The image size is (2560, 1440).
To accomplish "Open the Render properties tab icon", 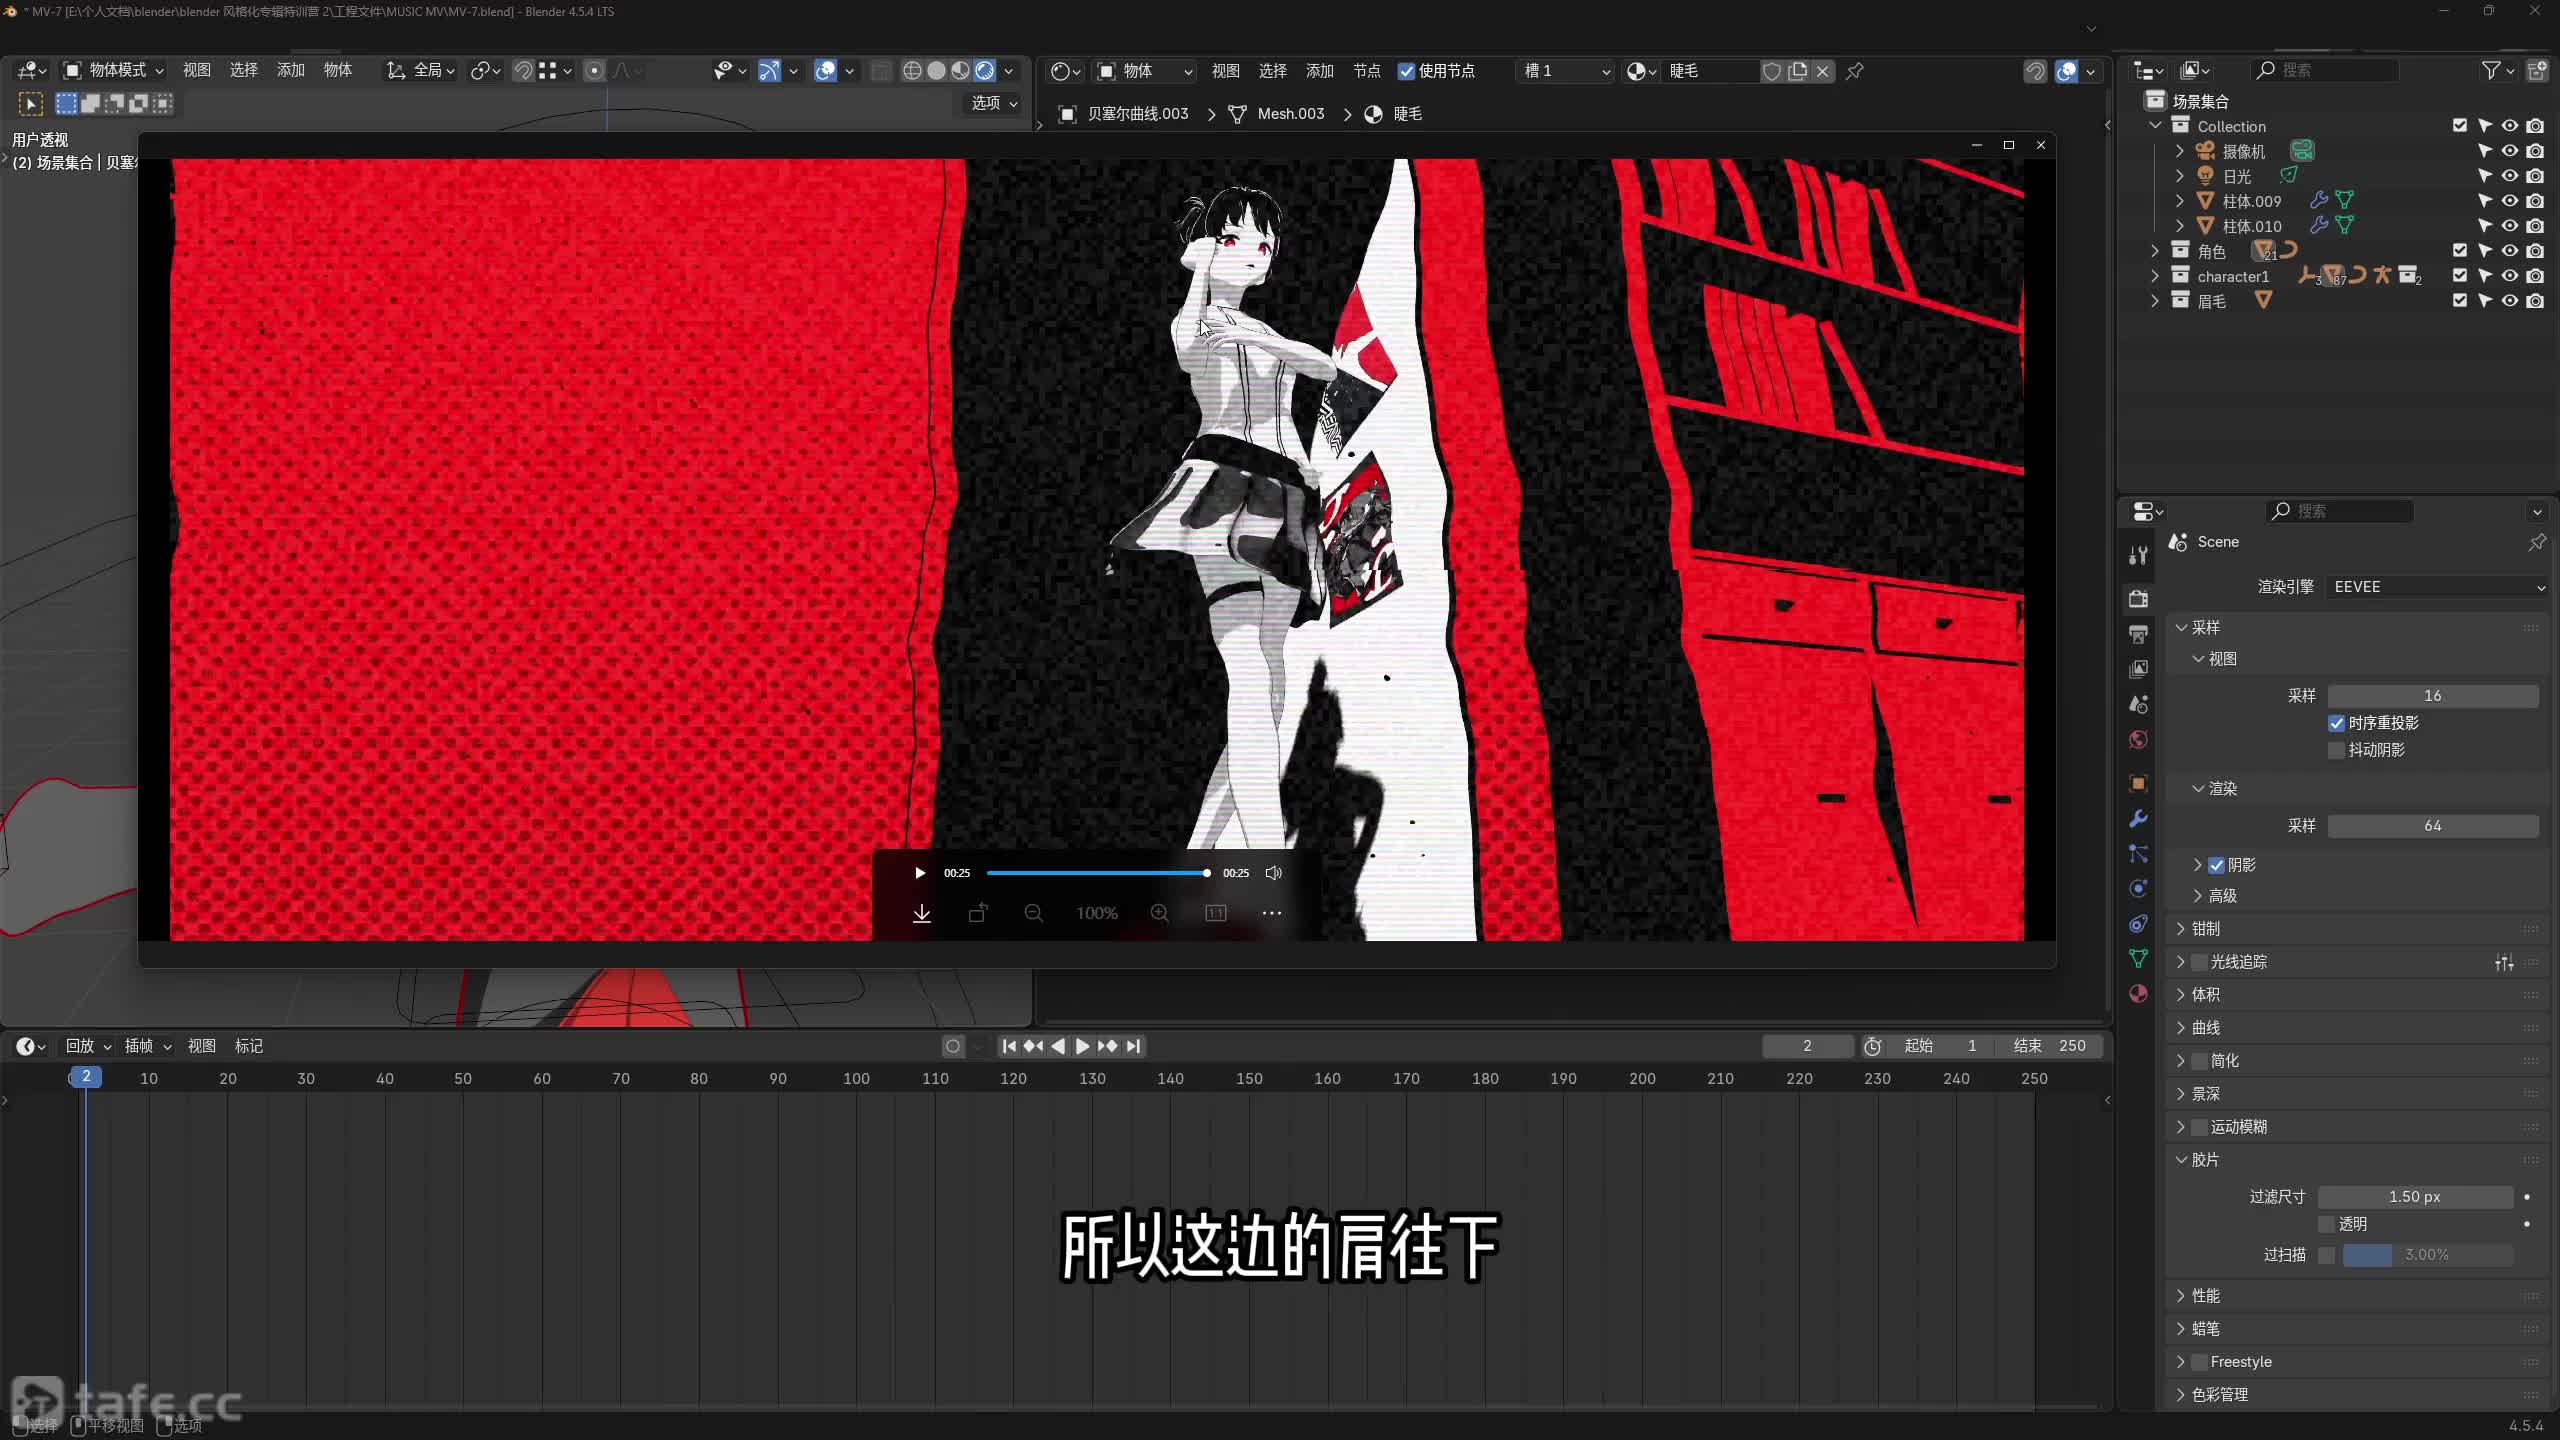I will coord(2138,599).
